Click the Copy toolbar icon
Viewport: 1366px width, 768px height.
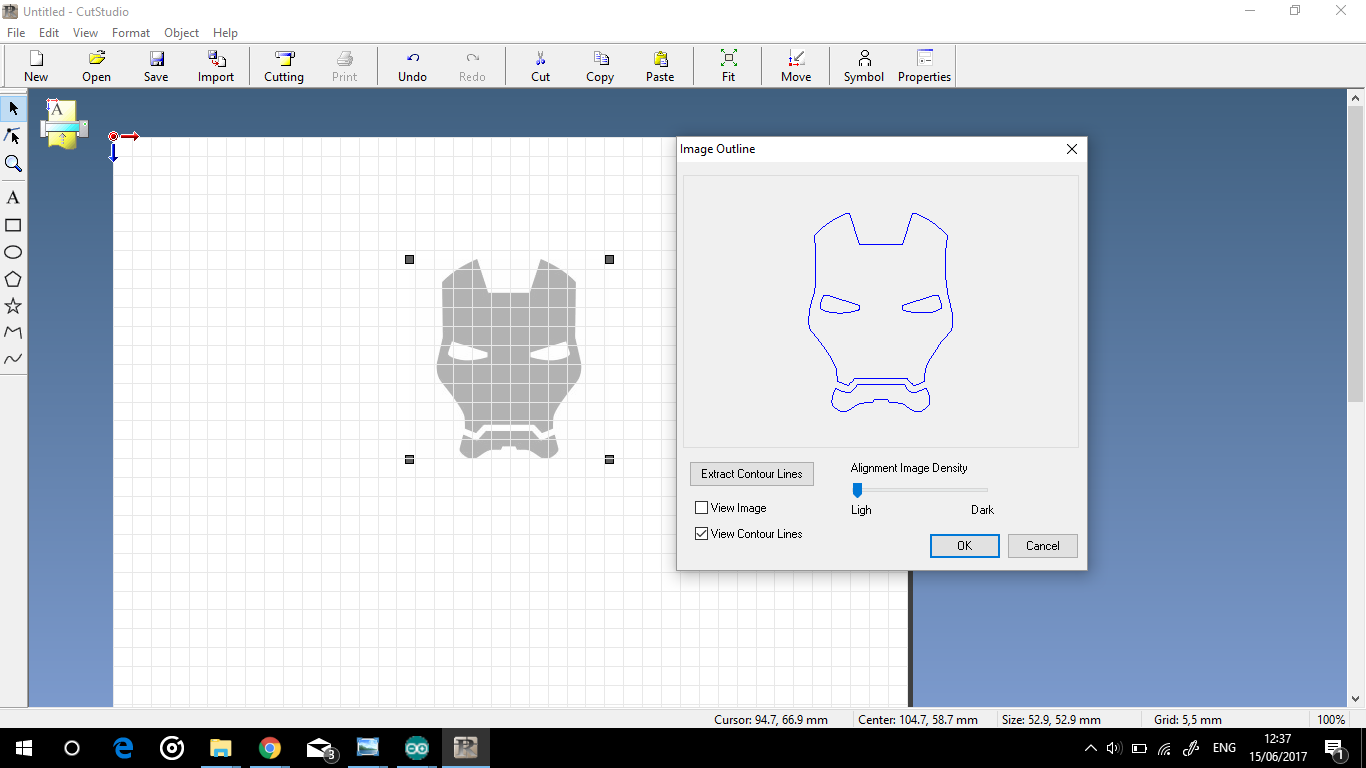(600, 66)
